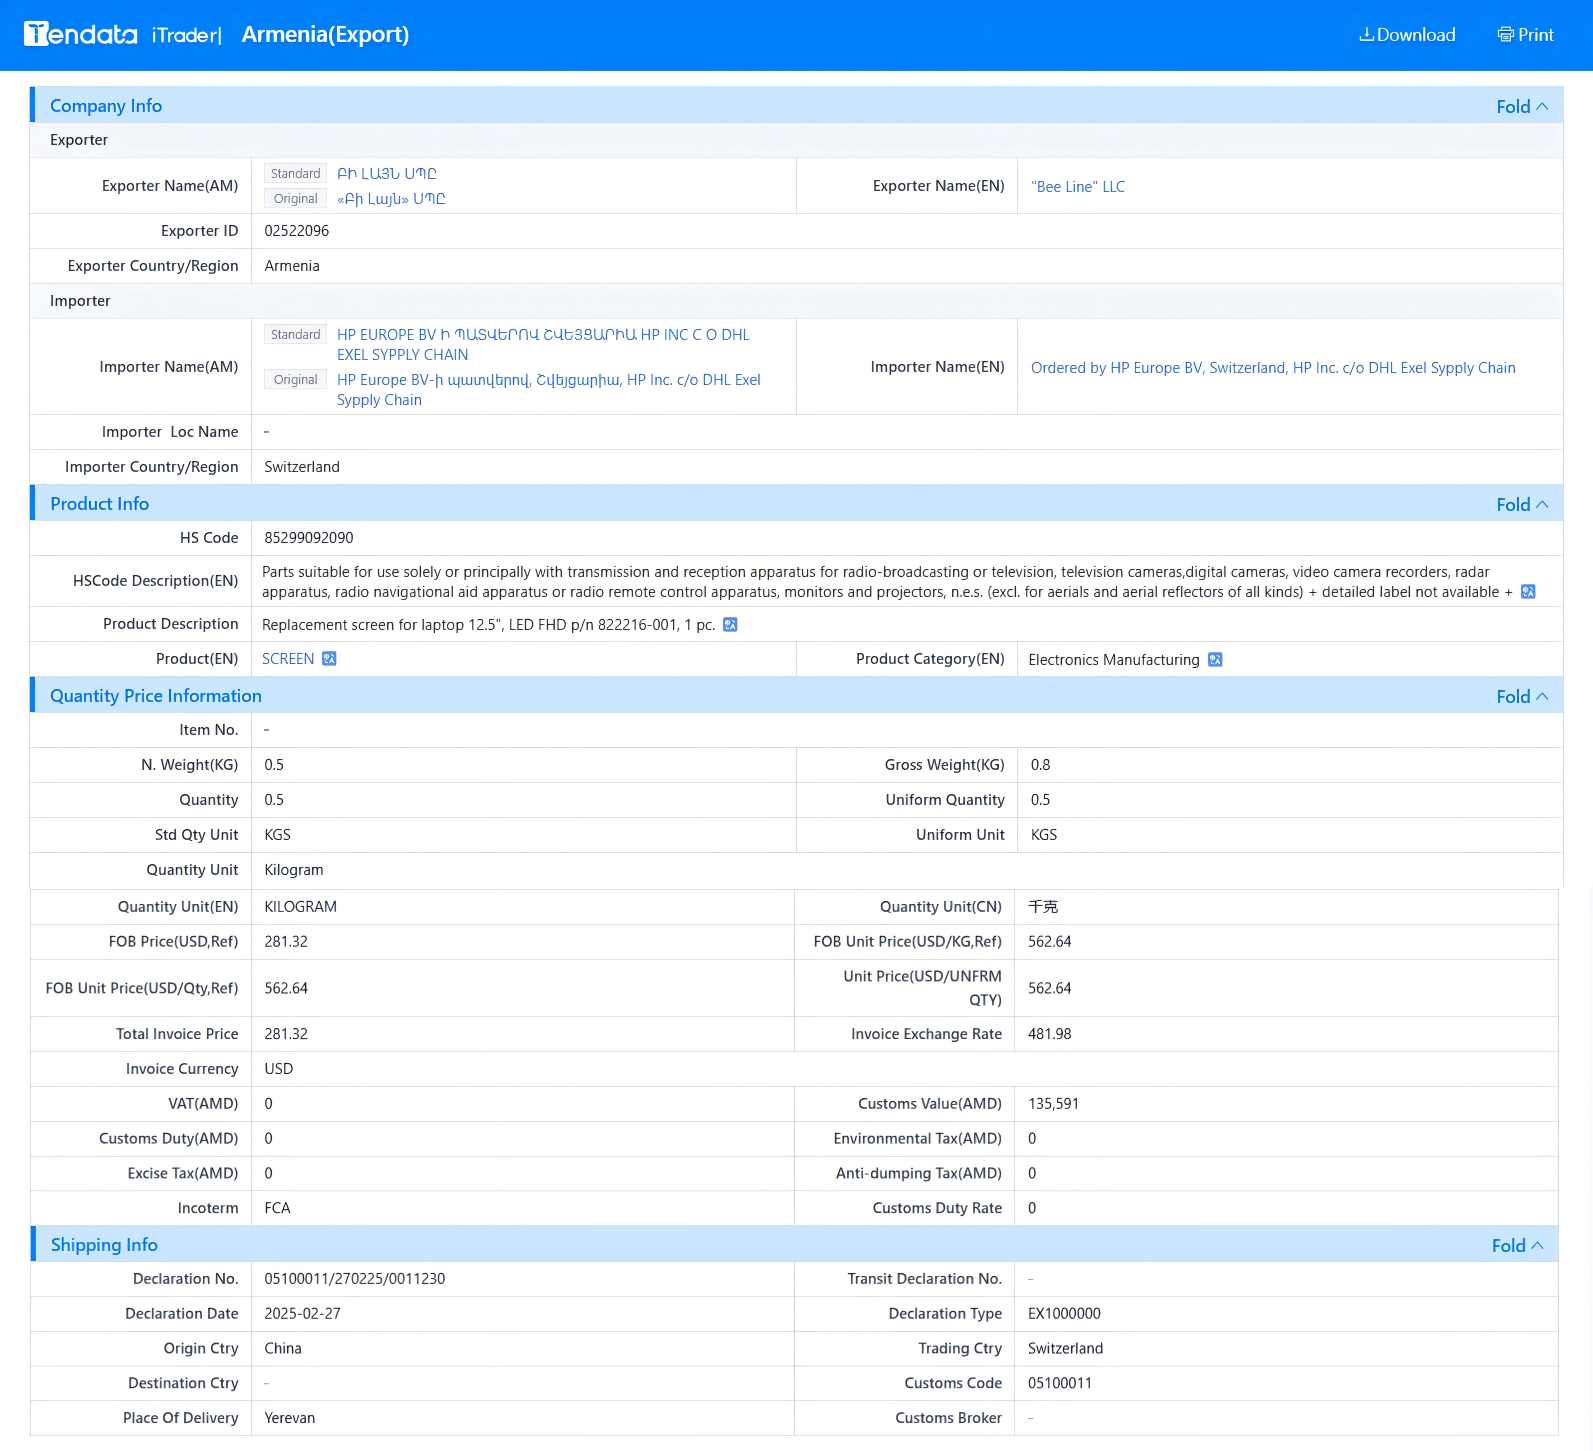Select Customs Value 135,591
The image size is (1593, 1451).
click(x=1054, y=1104)
